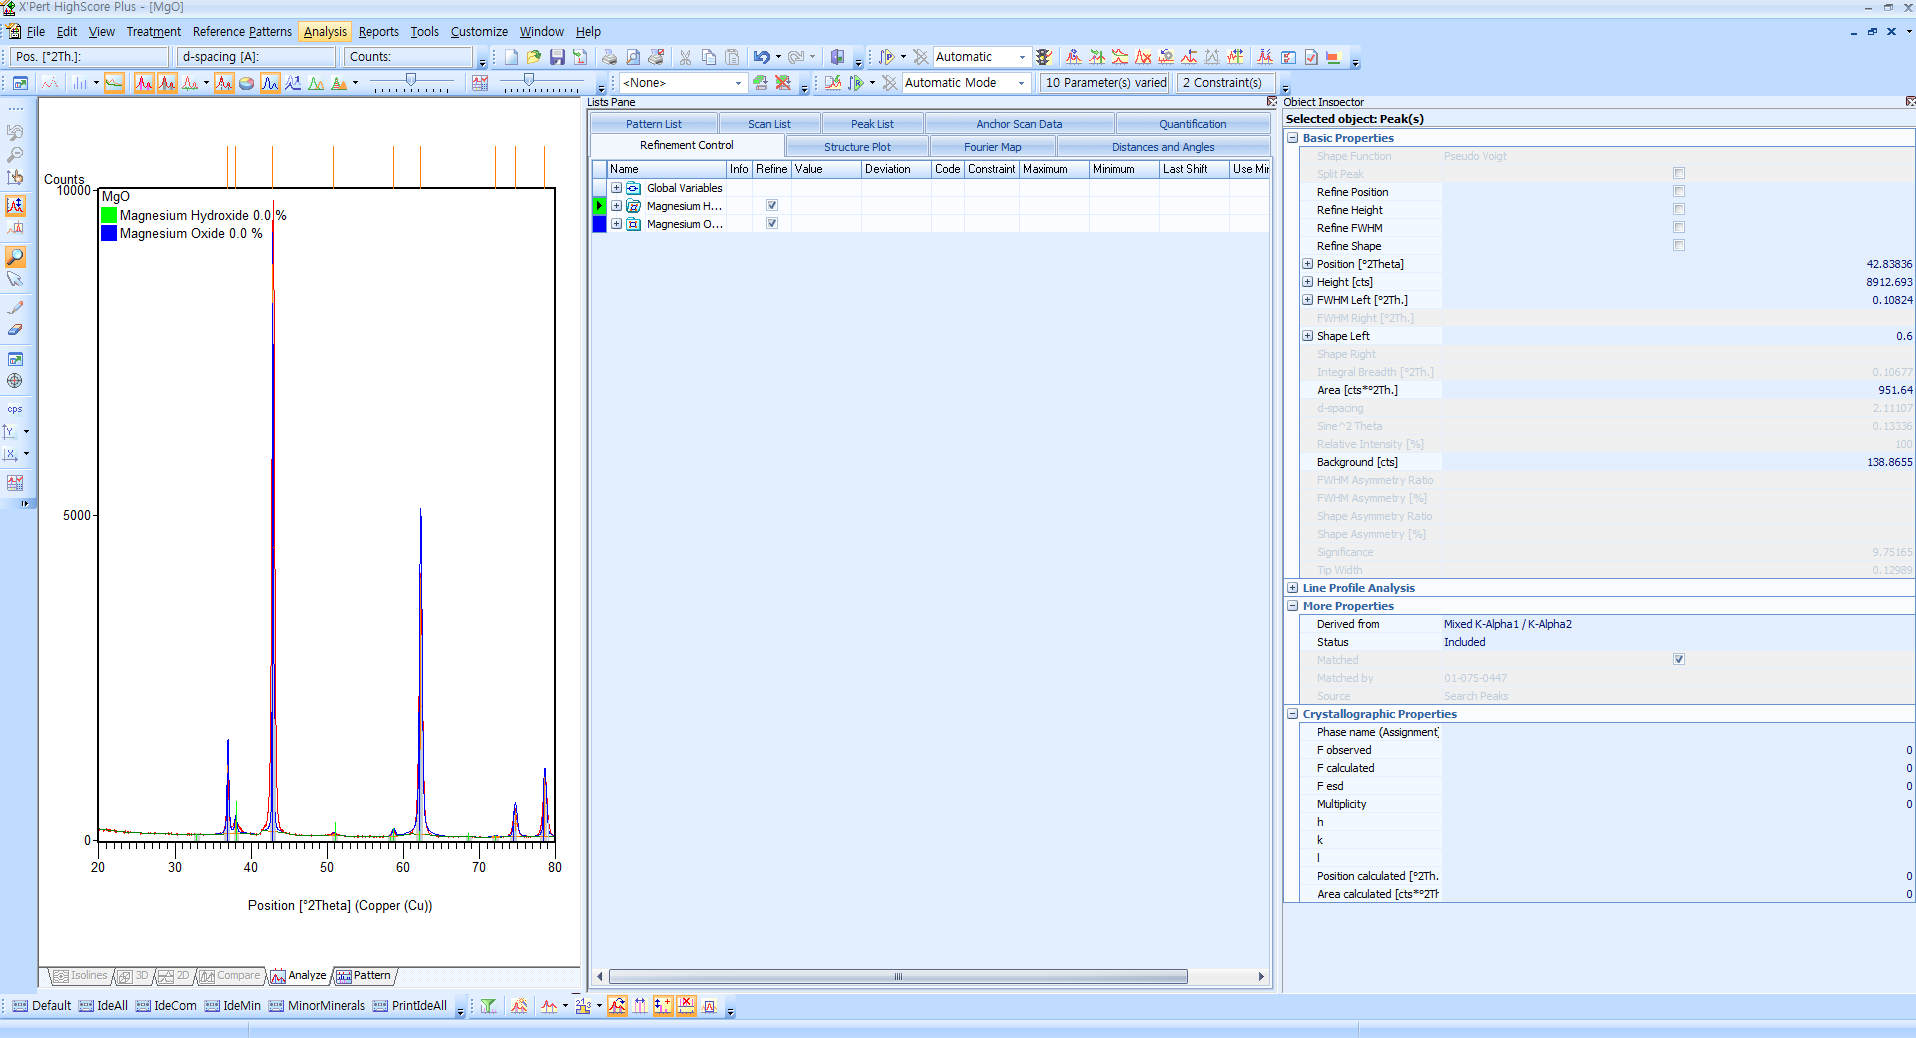Click the funnel filter icon in bottom toolbar
1916x1038 pixels.
(x=488, y=1006)
